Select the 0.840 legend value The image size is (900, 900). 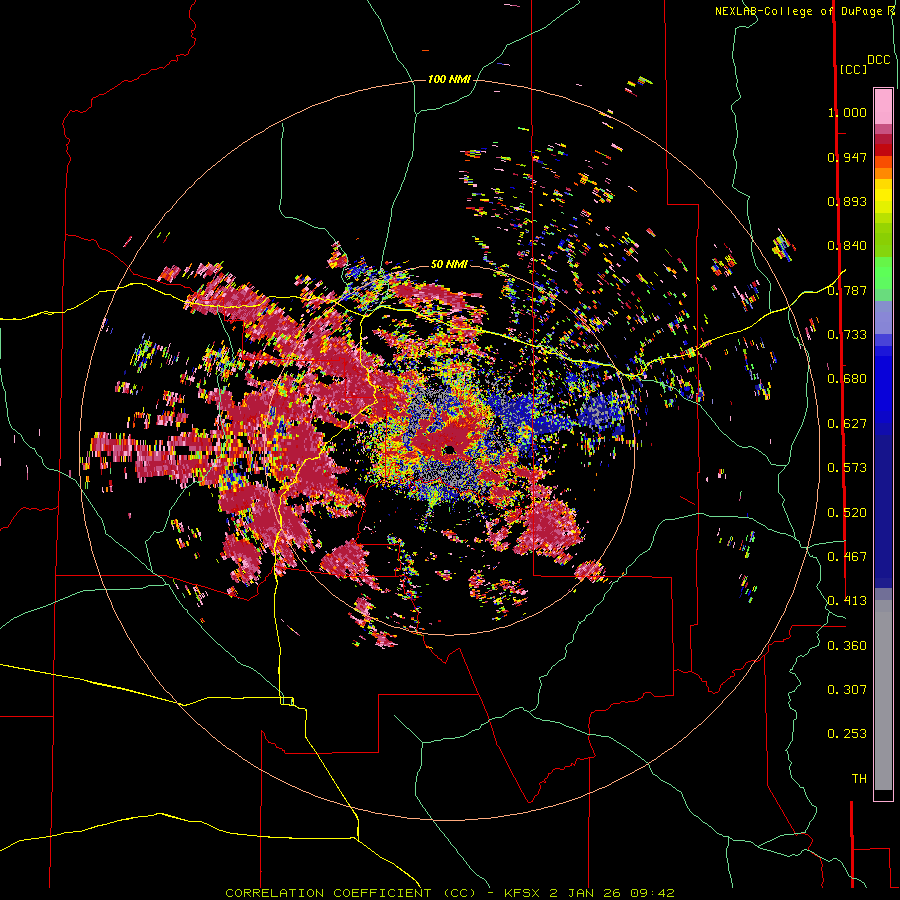tap(847, 246)
